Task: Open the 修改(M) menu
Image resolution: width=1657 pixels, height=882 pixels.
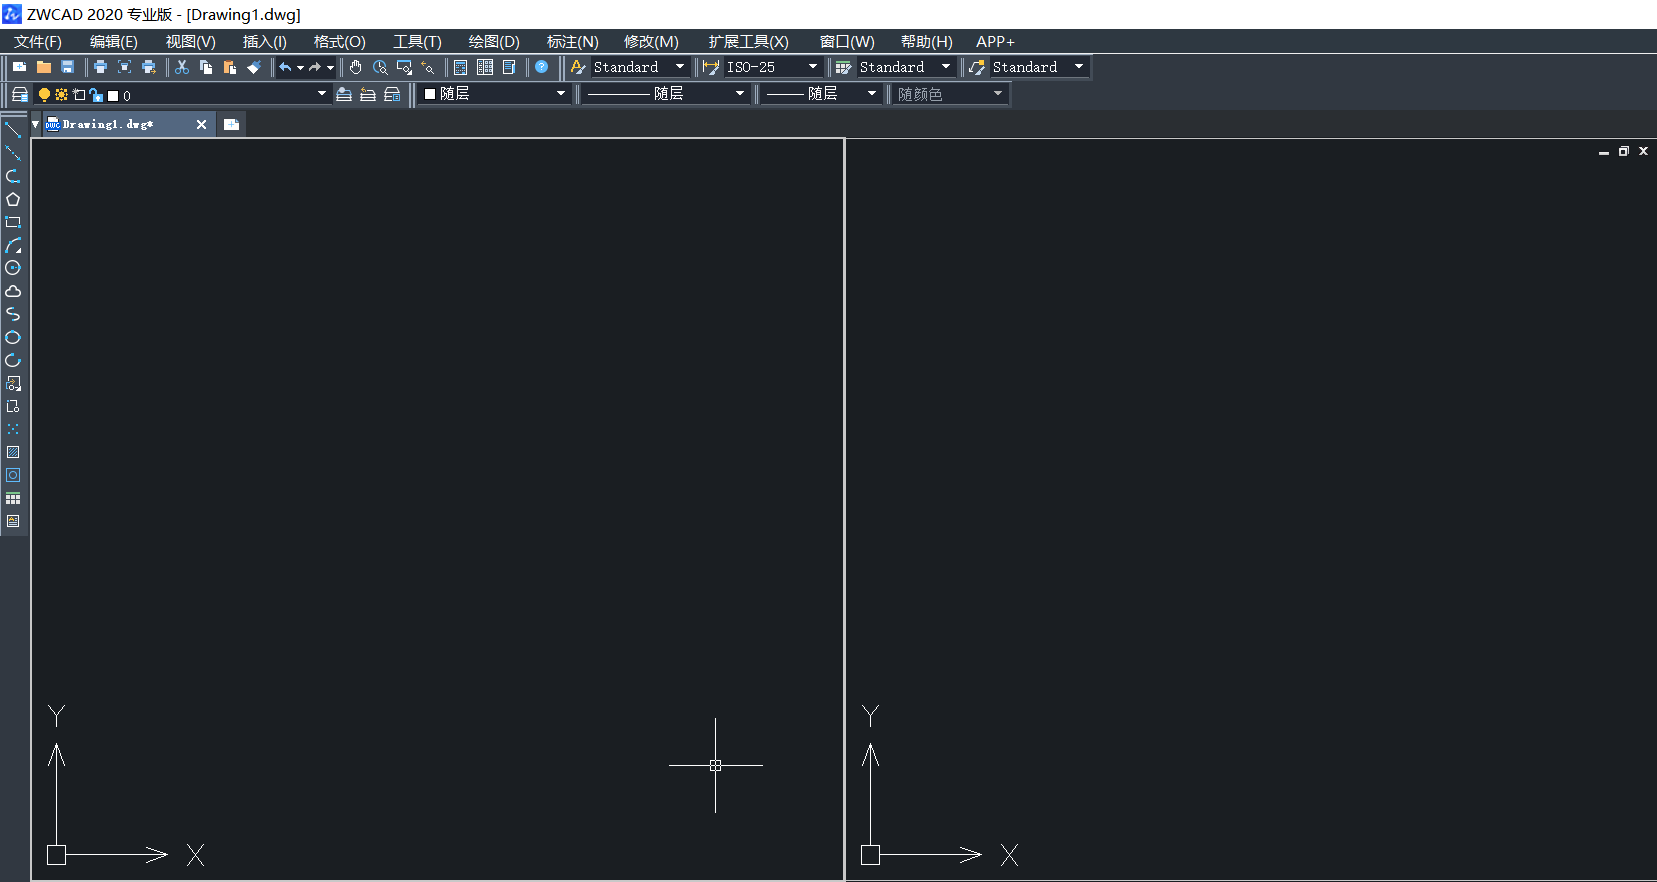Action: [x=651, y=41]
